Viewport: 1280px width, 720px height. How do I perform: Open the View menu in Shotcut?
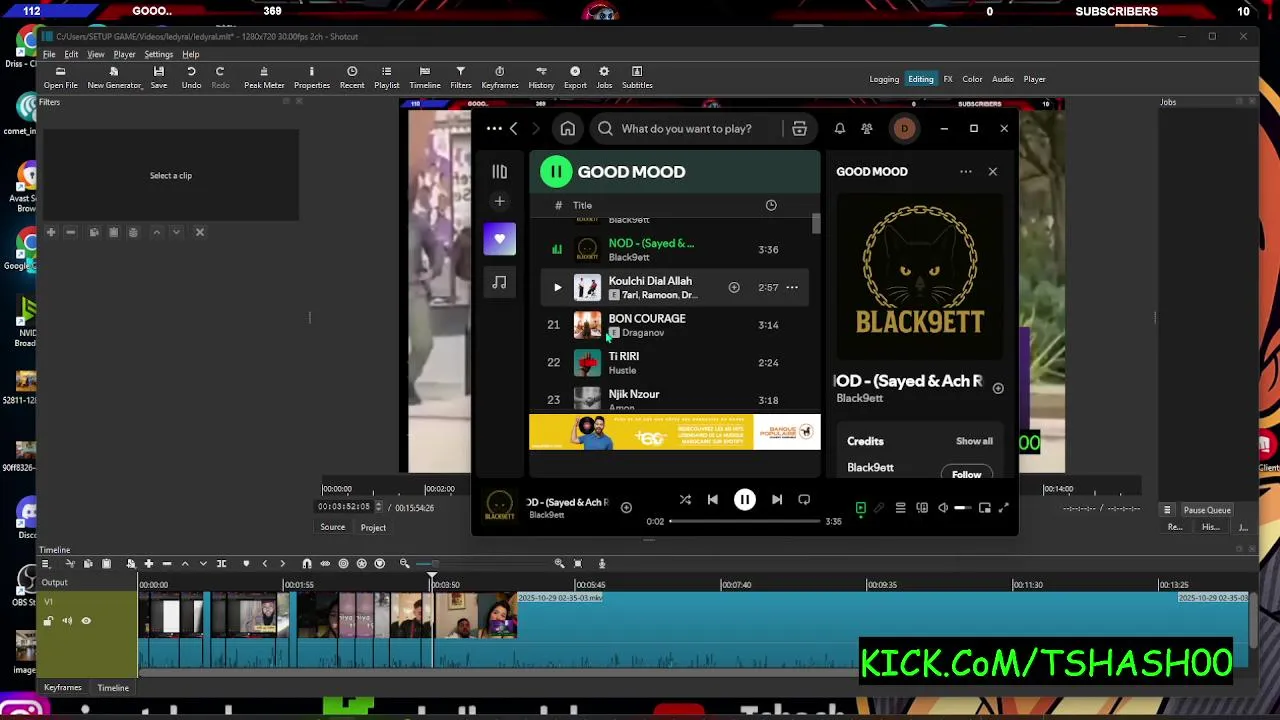click(96, 54)
